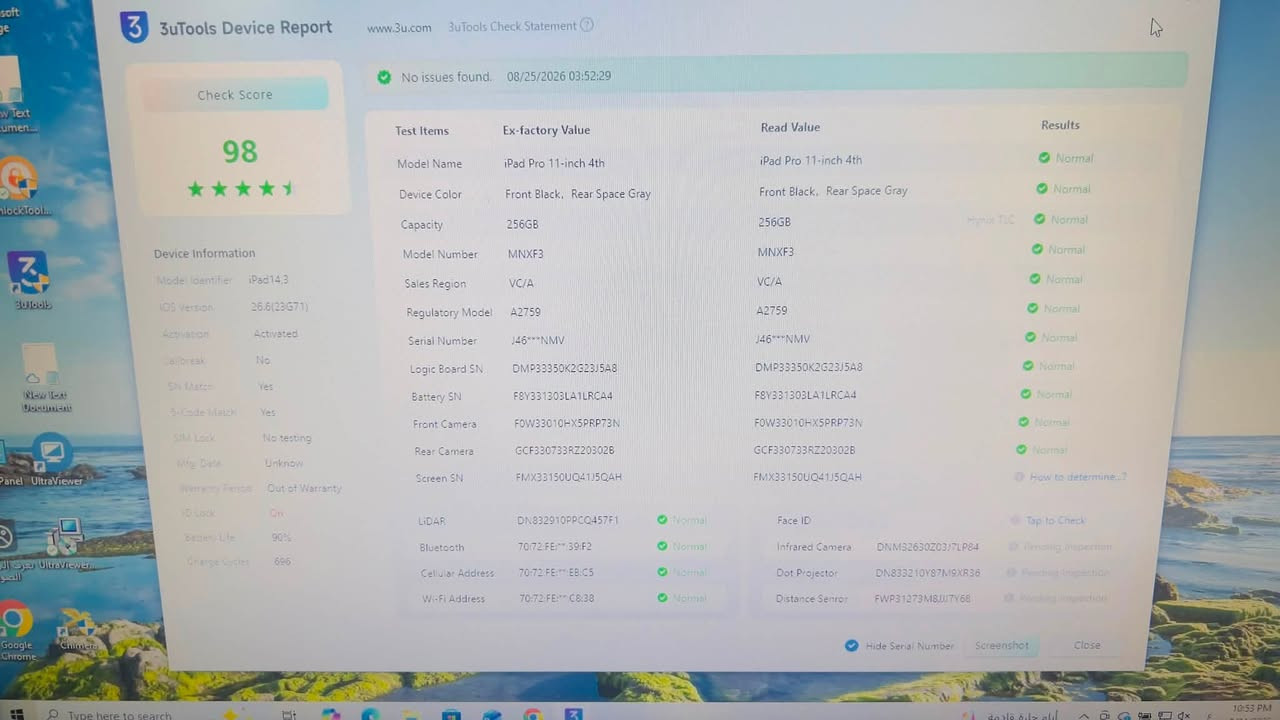
Task: Click Tap to Check for Face ID
Action: tap(1055, 521)
